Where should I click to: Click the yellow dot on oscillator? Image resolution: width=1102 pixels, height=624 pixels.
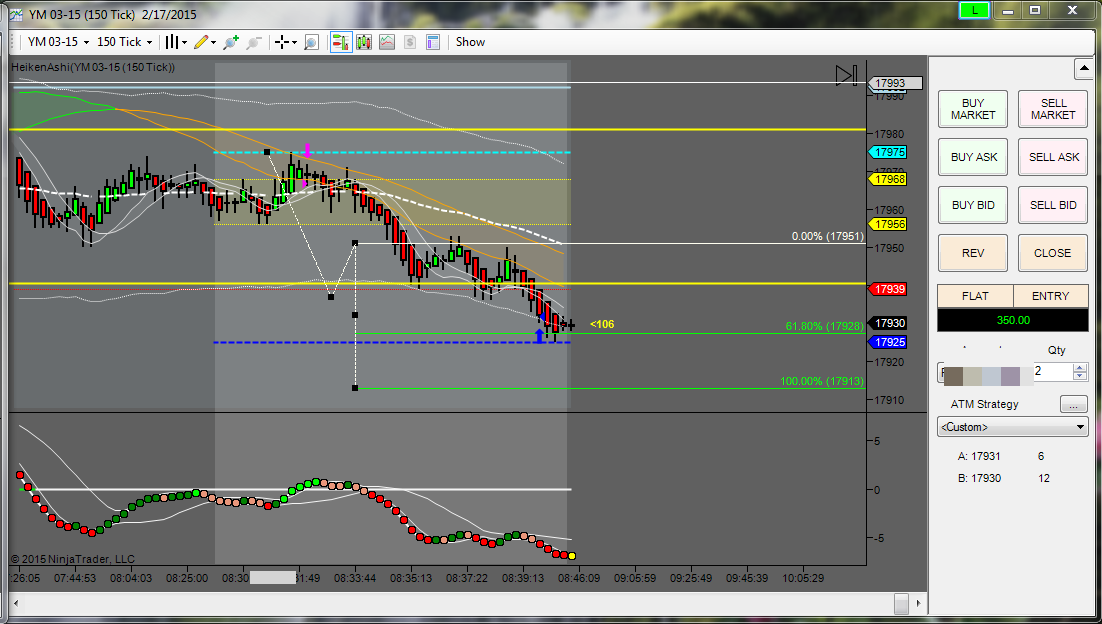tap(571, 556)
